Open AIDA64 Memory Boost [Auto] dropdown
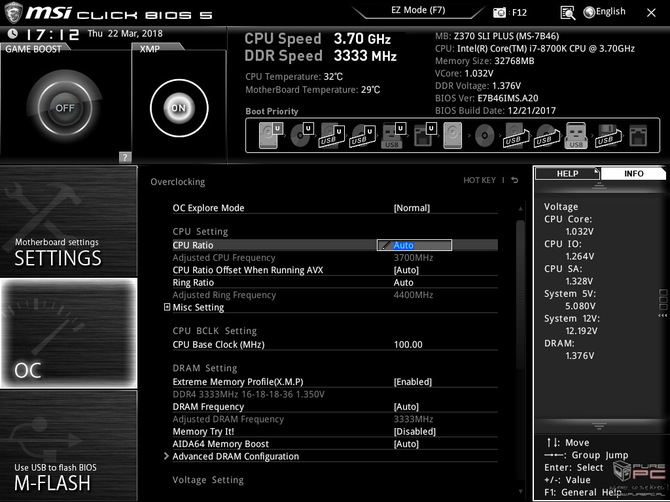 pyautogui.click(x=406, y=443)
